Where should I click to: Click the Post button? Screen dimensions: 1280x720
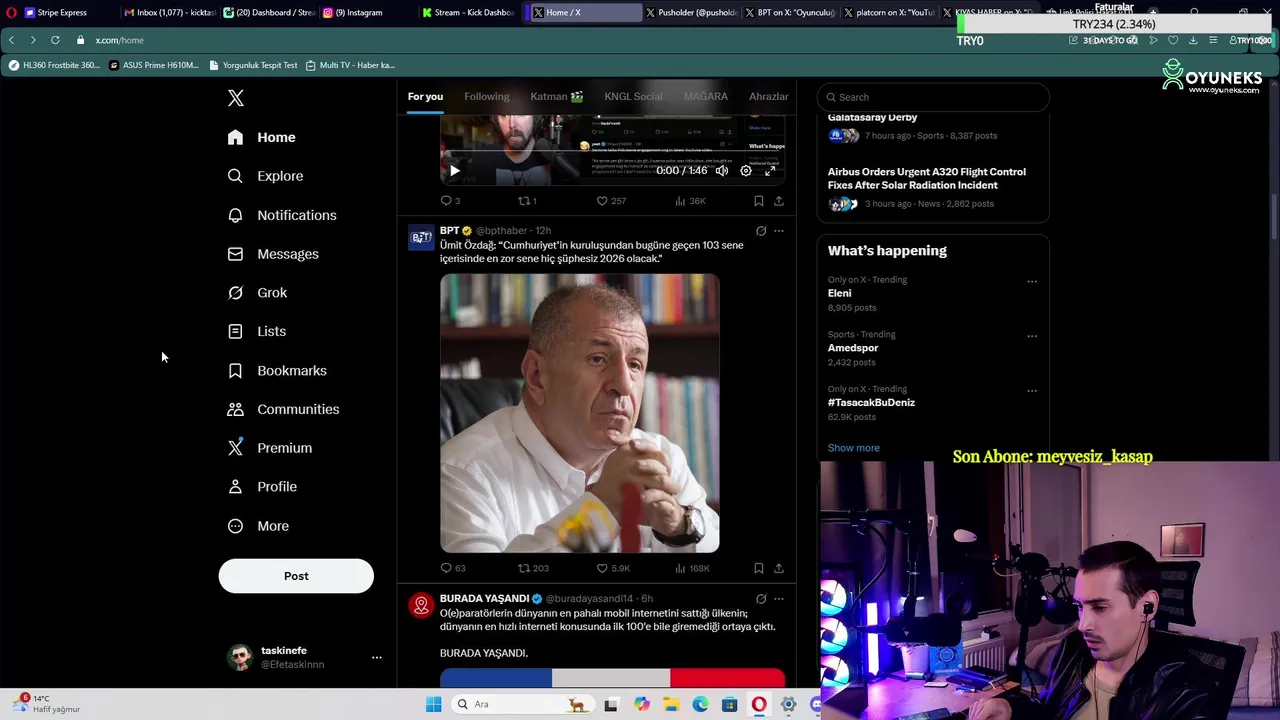click(296, 576)
